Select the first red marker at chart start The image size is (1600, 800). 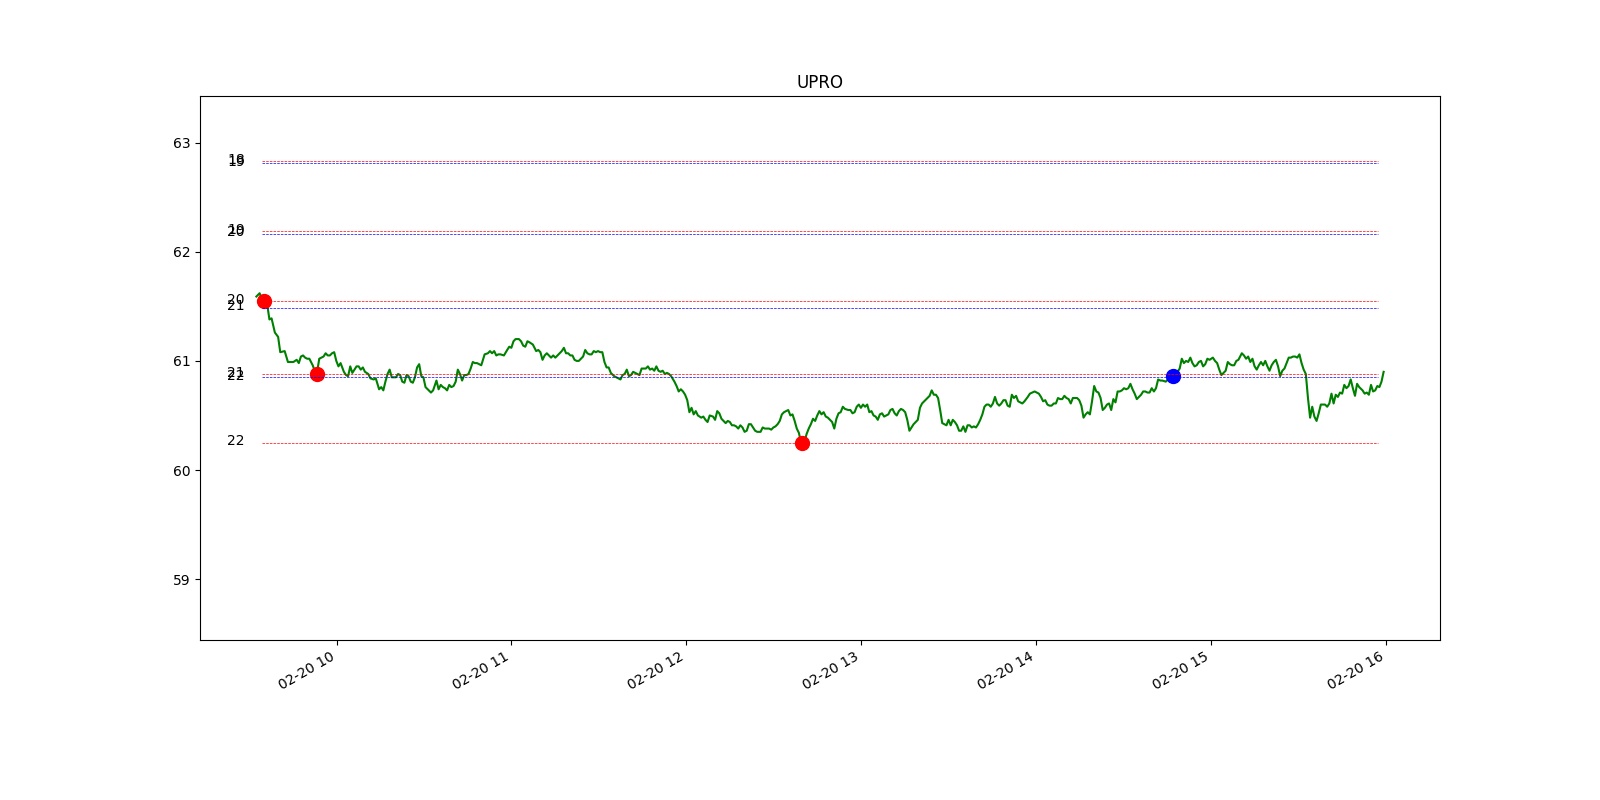[264, 301]
